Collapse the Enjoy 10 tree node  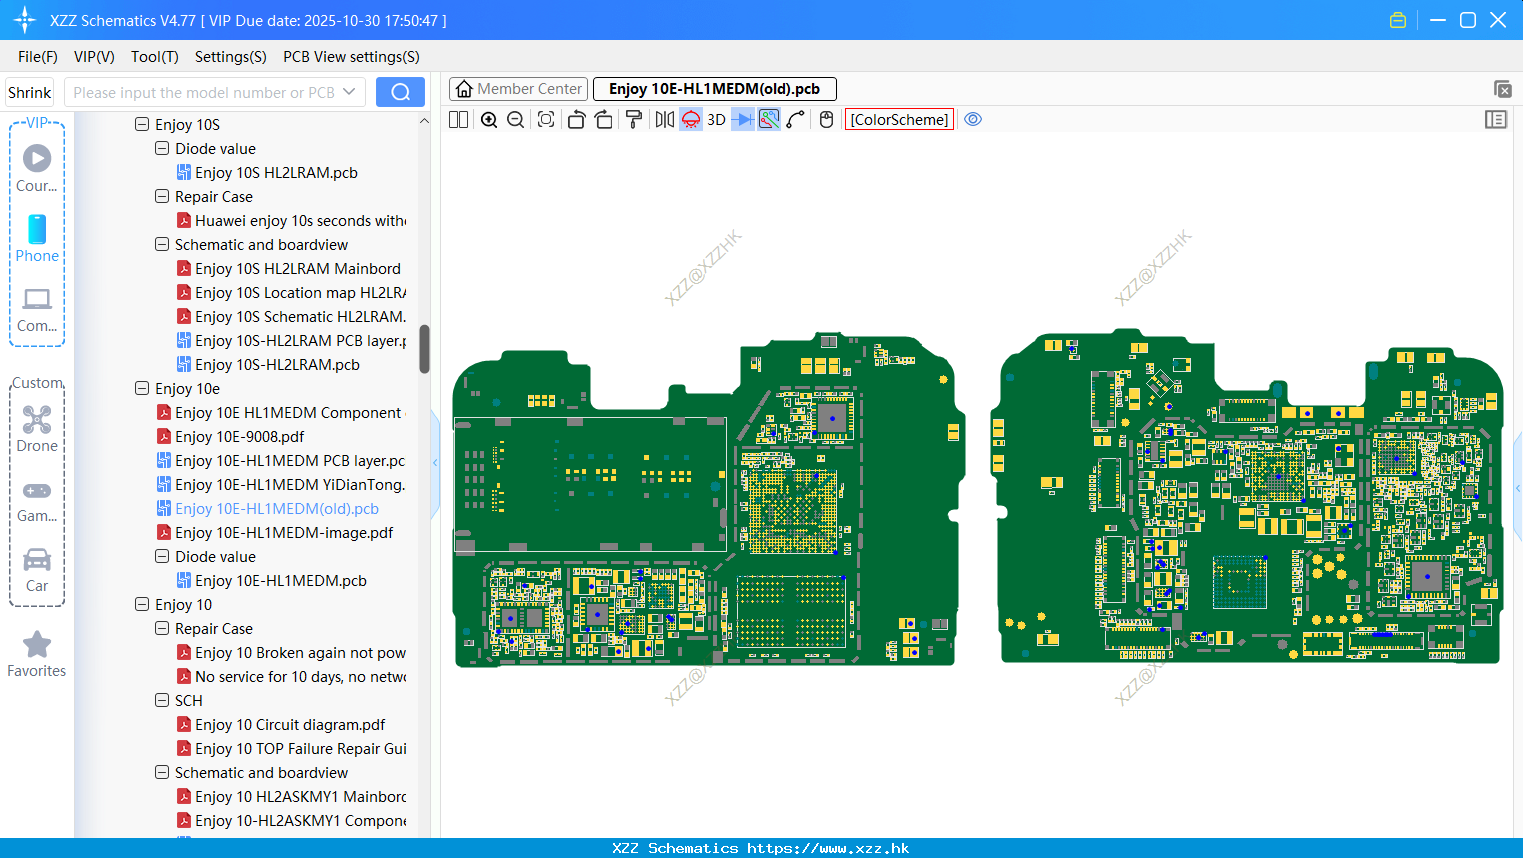click(x=142, y=604)
